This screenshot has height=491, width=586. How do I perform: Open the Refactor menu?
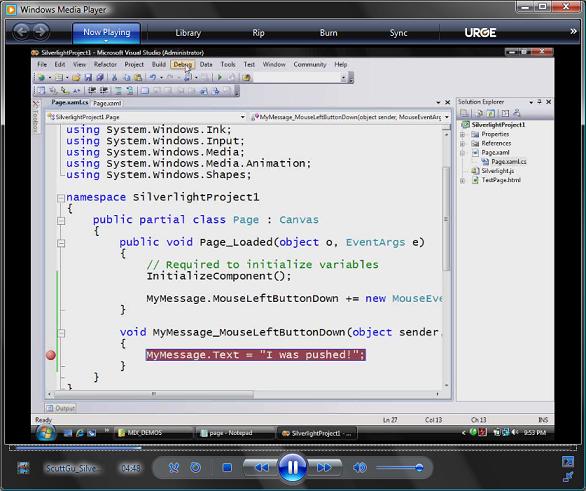[105, 65]
